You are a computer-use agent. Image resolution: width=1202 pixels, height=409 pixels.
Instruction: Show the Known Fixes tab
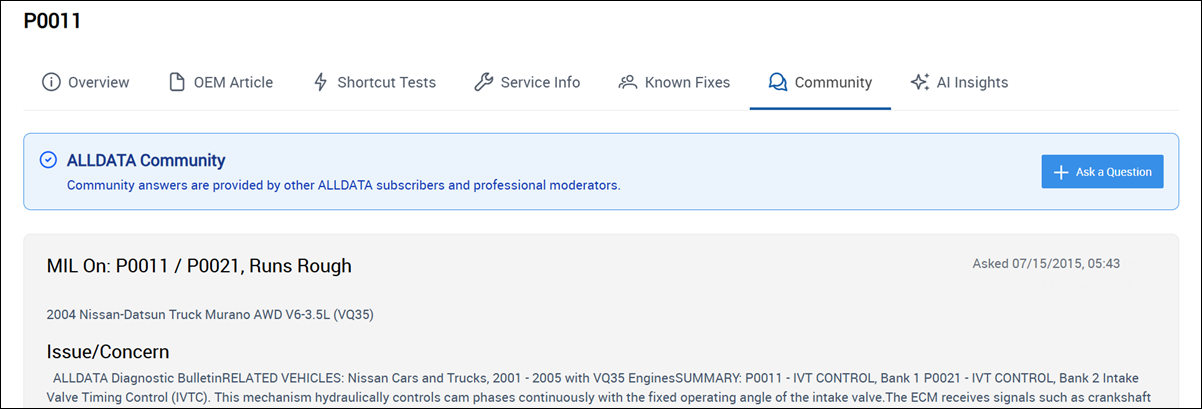687,83
